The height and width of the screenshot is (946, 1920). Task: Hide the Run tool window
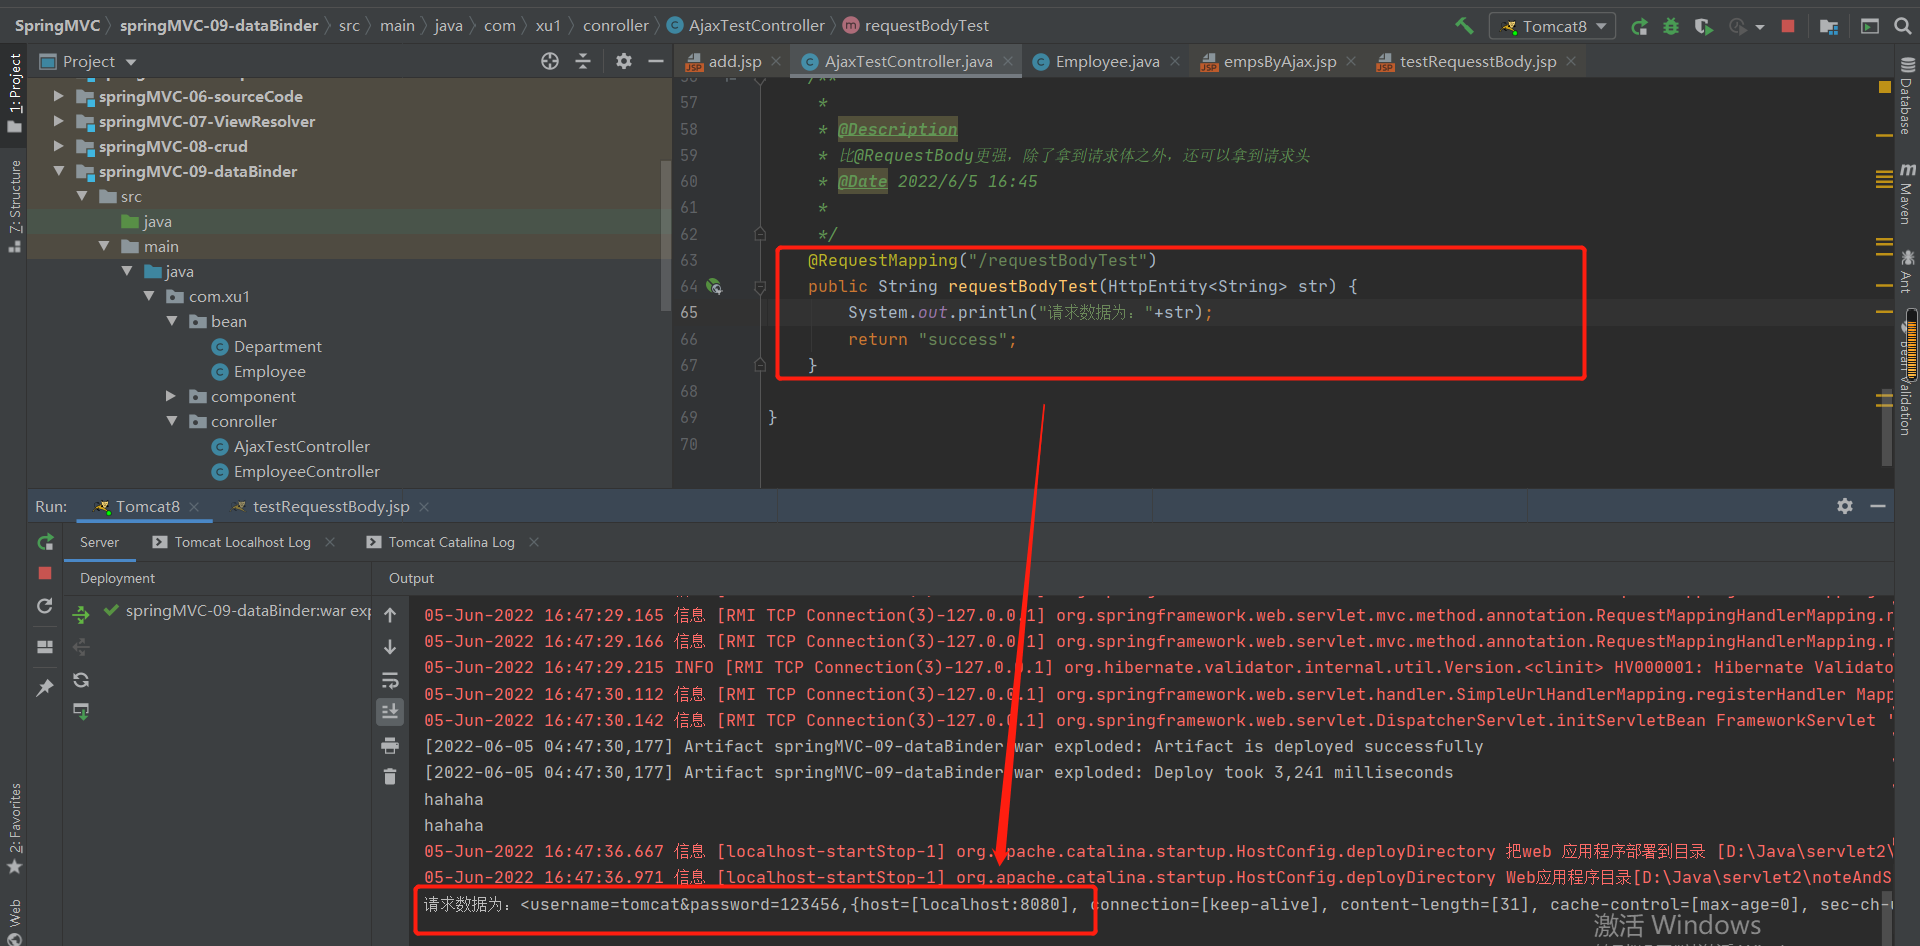pos(1878,507)
